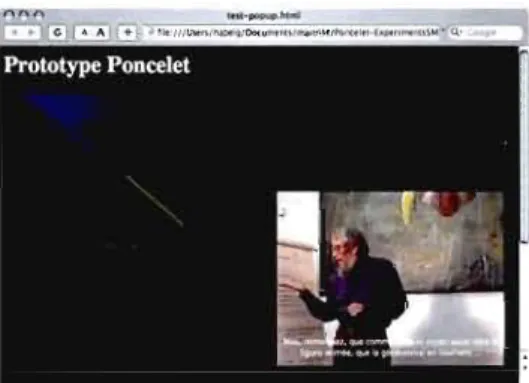
Task: Add a bookmark with the plus button
Action: (128, 32)
